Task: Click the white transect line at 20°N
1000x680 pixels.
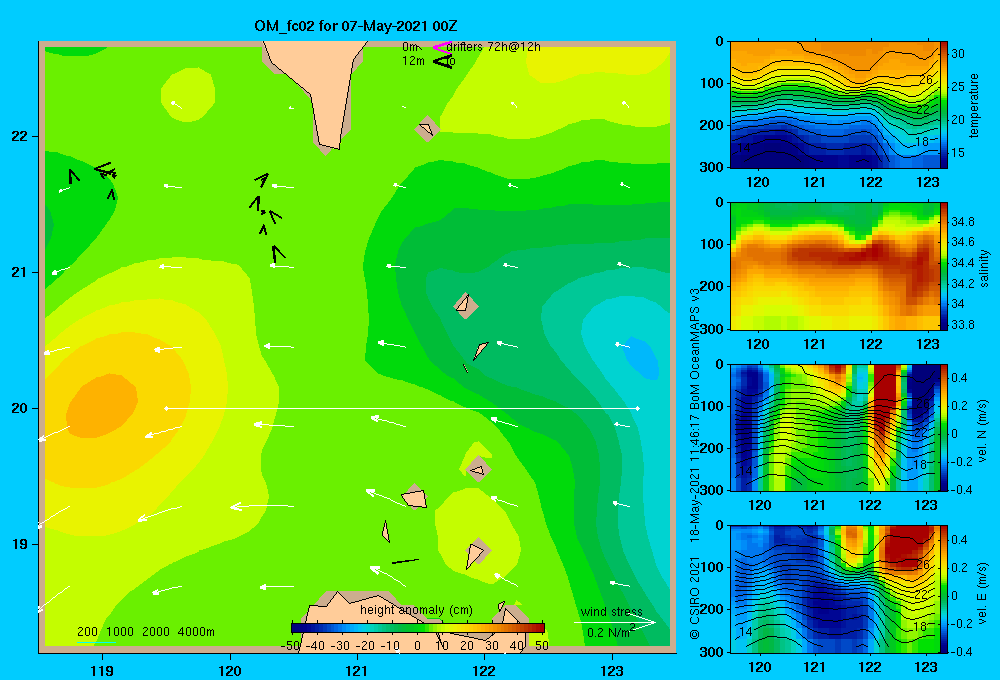Action: pyautogui.click(x=402, y=408)
